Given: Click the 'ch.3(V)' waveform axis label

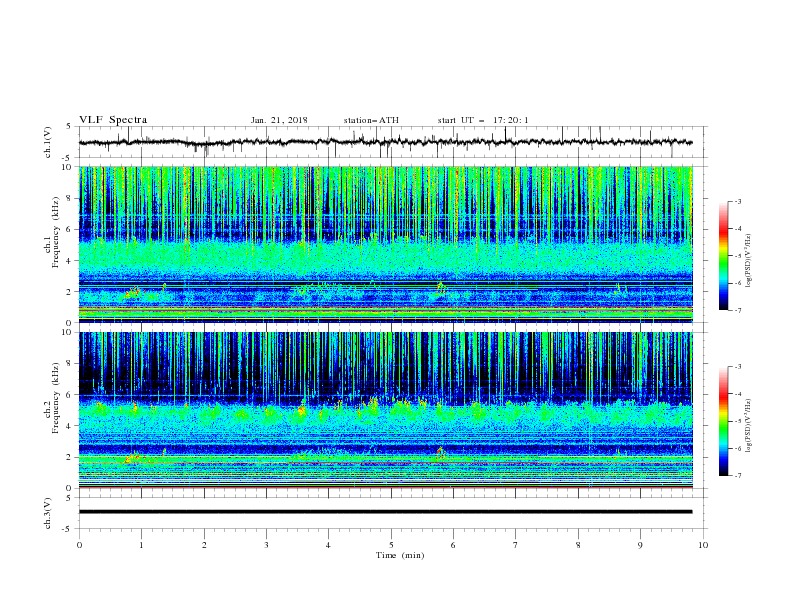Looking at the screenshot, I should click(48, 513).
